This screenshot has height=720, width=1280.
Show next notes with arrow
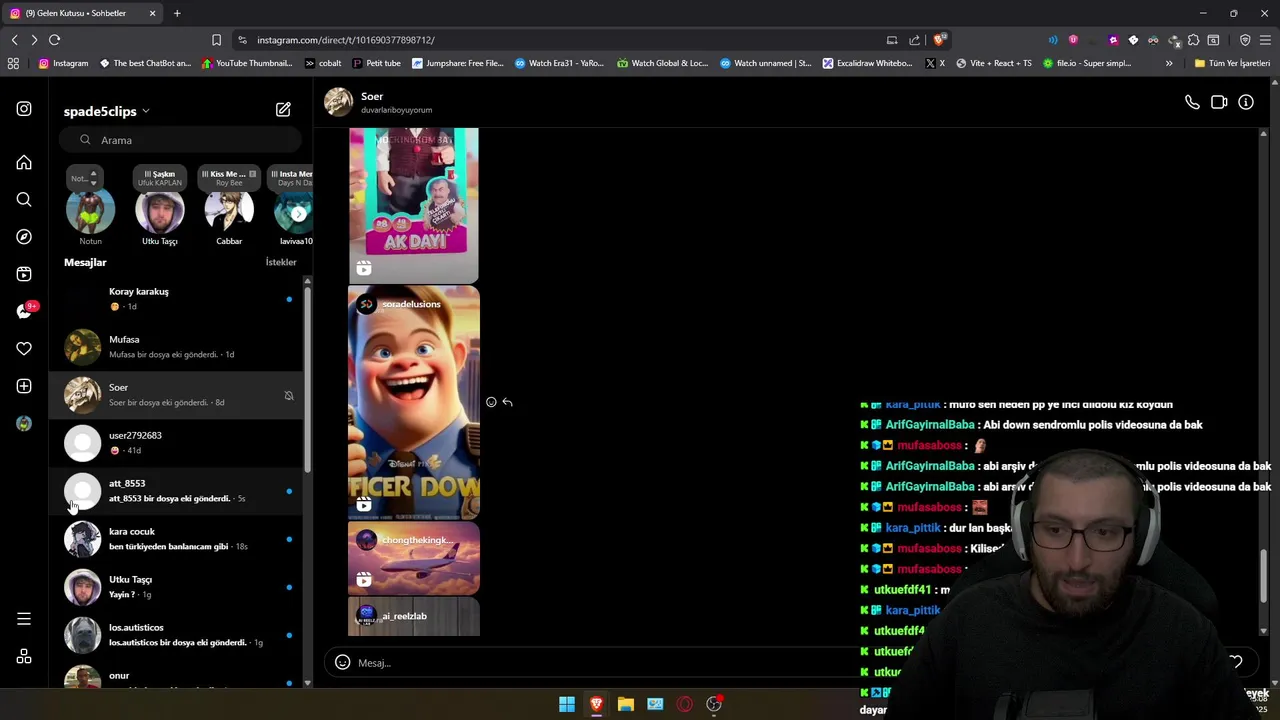298,213
